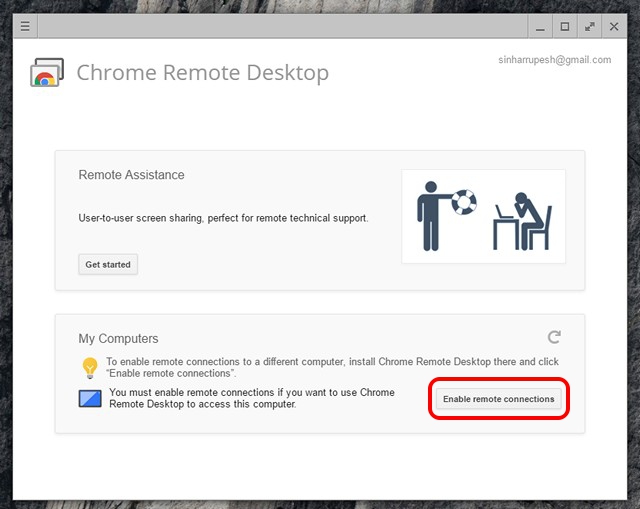The image size is (640, 509).
Task: Click the 'To enable remote connections' tip text
Action: [x=332, y=367]
